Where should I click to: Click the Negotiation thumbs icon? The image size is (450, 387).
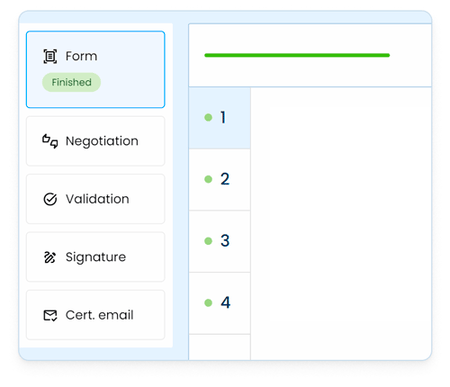coord(50,141)
